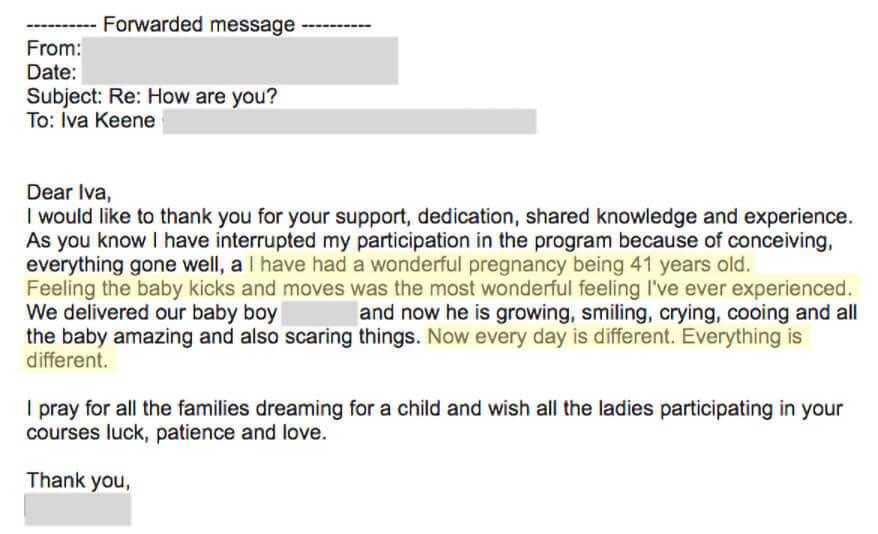The width and height of the screenshot is (878, 534).
Task: Select the 'From:' field label
Action: [x=54, y=49]
